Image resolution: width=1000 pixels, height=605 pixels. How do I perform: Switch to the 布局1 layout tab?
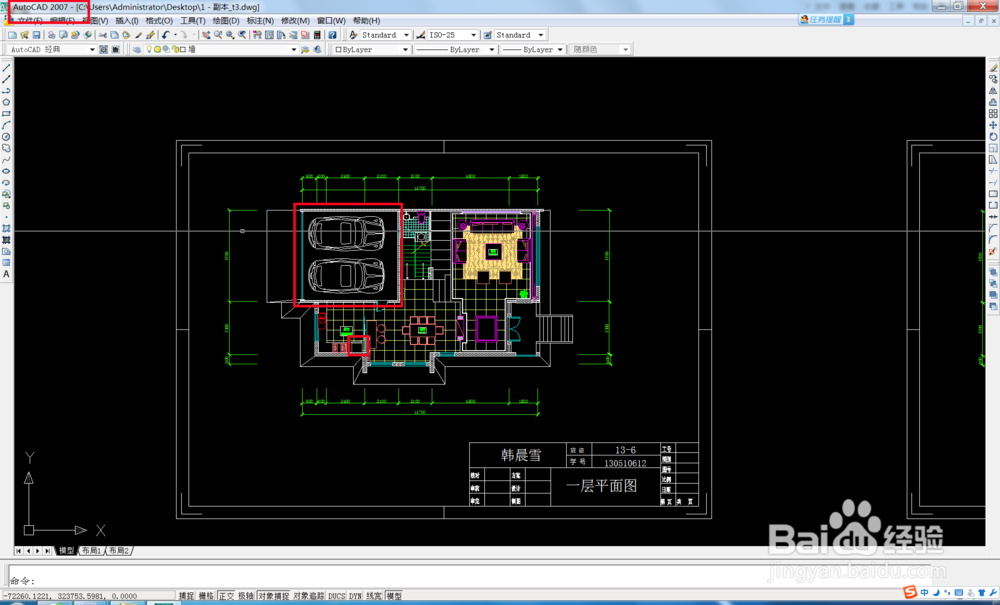click(92, 551)
